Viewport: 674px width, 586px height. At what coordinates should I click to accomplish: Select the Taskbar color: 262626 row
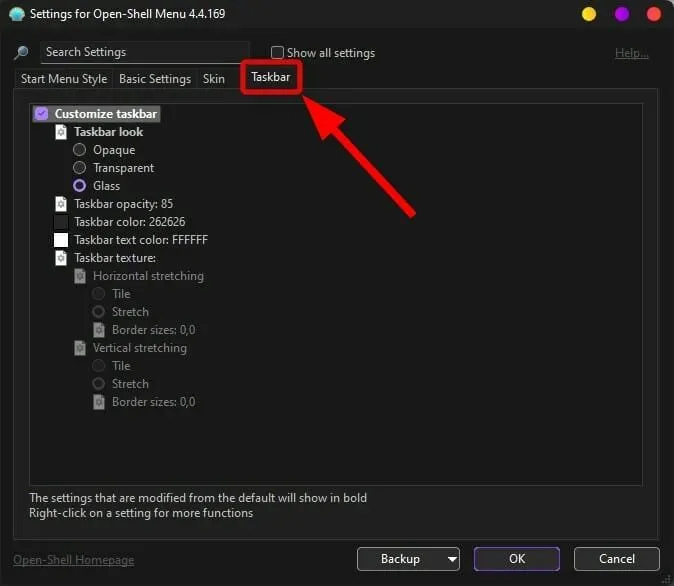pyautogui.click(x=129, y=222)
